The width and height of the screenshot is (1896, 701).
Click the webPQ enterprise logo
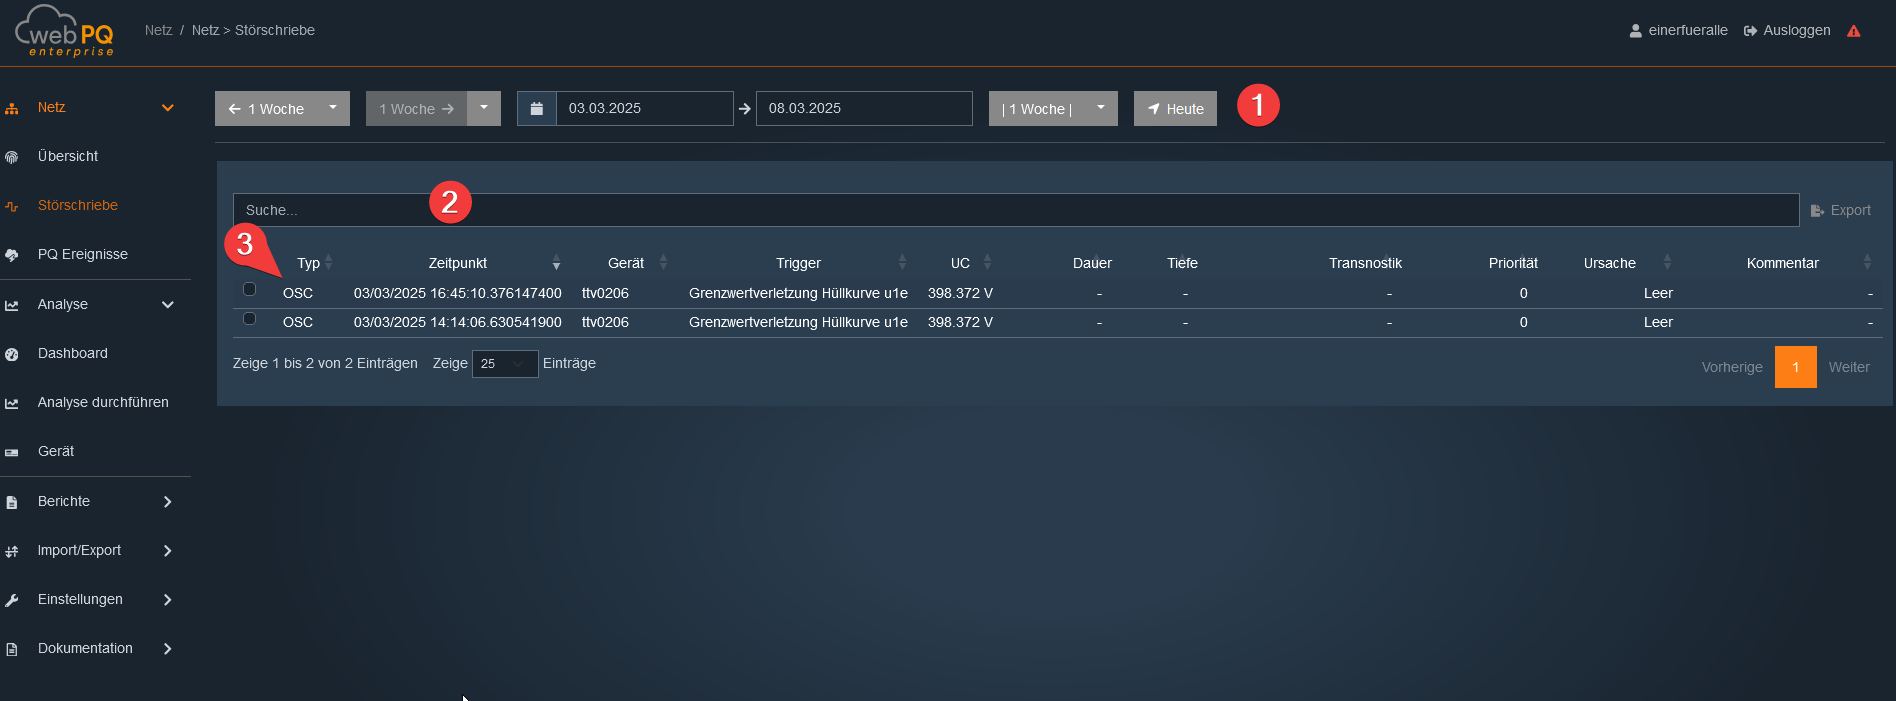[65, 31]
